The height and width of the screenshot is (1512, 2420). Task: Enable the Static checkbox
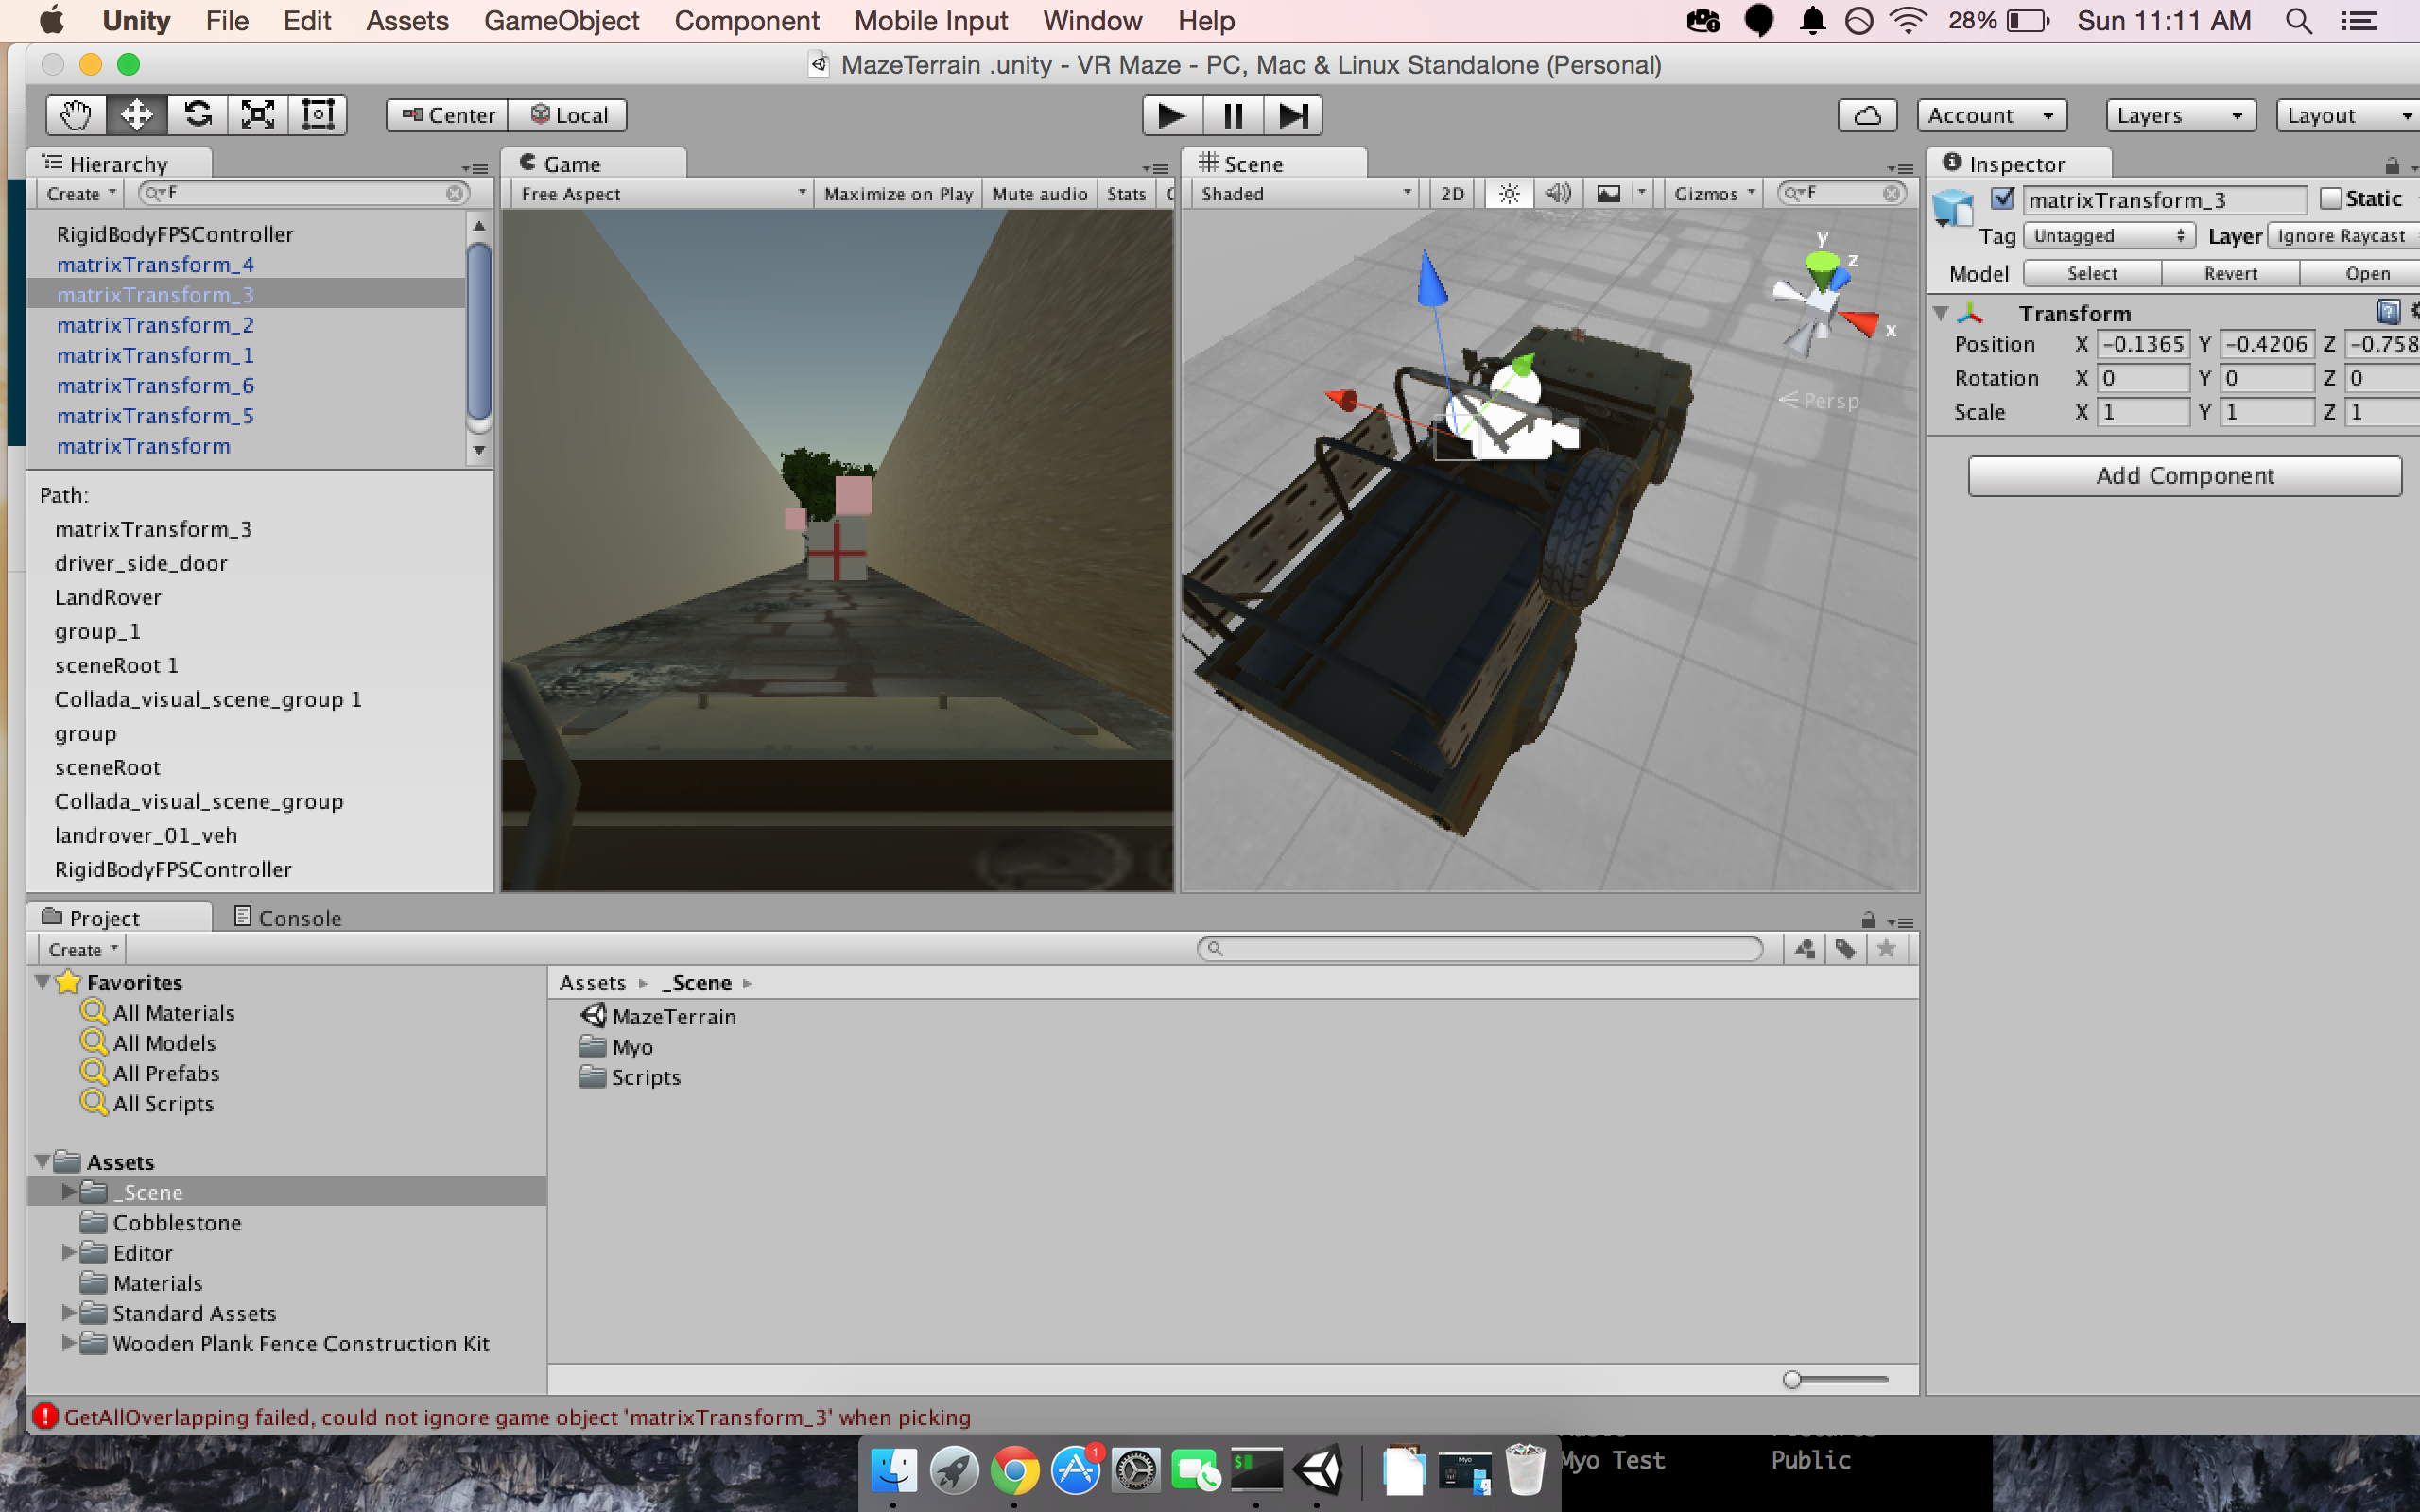click(x=2331, y=199)
